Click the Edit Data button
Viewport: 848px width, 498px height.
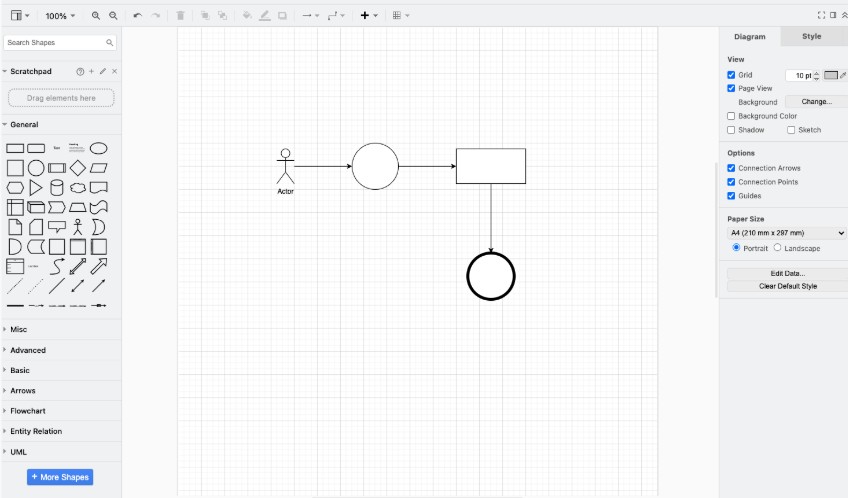tap(786, 273)
